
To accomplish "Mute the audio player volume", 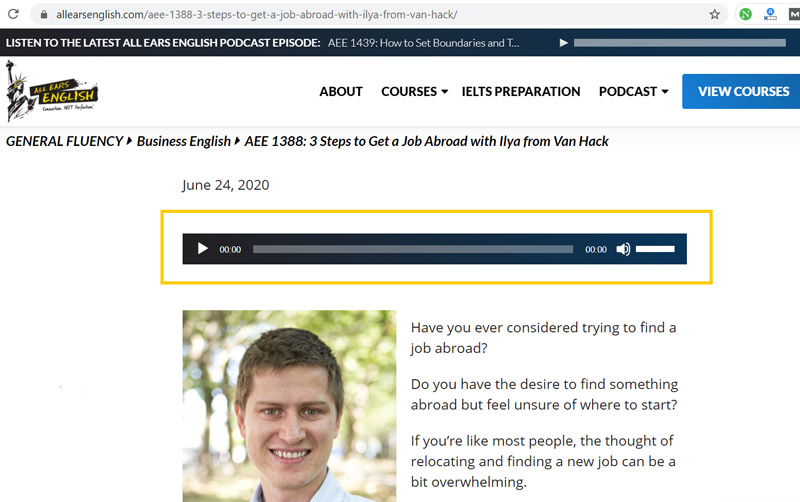I will pos(623,249).
